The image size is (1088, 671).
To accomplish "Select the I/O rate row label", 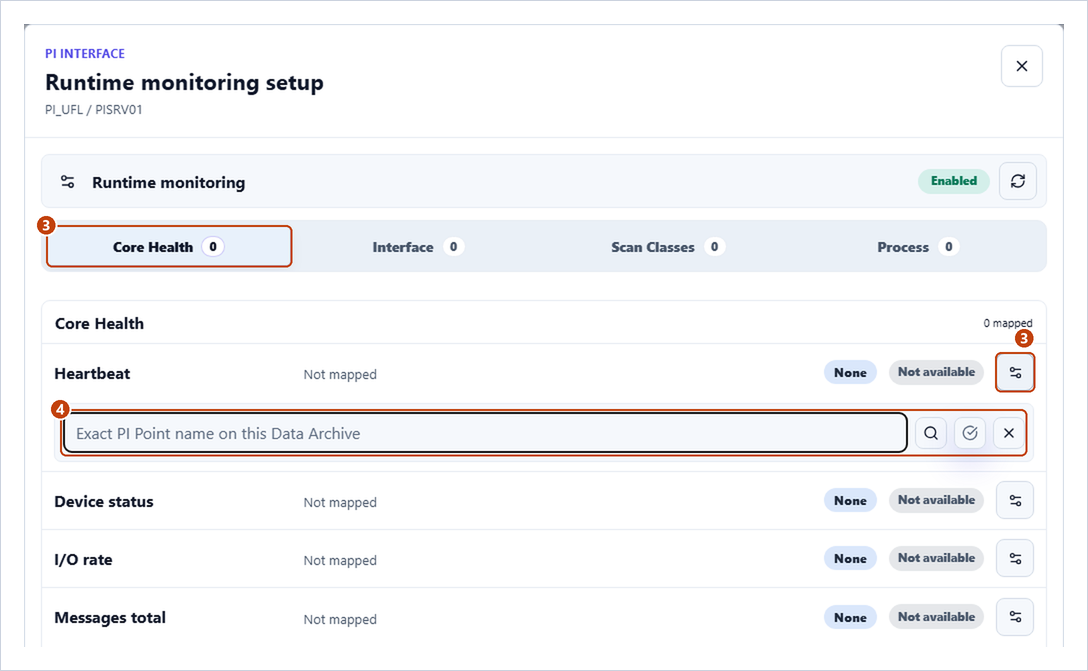I will pos(83,559).
